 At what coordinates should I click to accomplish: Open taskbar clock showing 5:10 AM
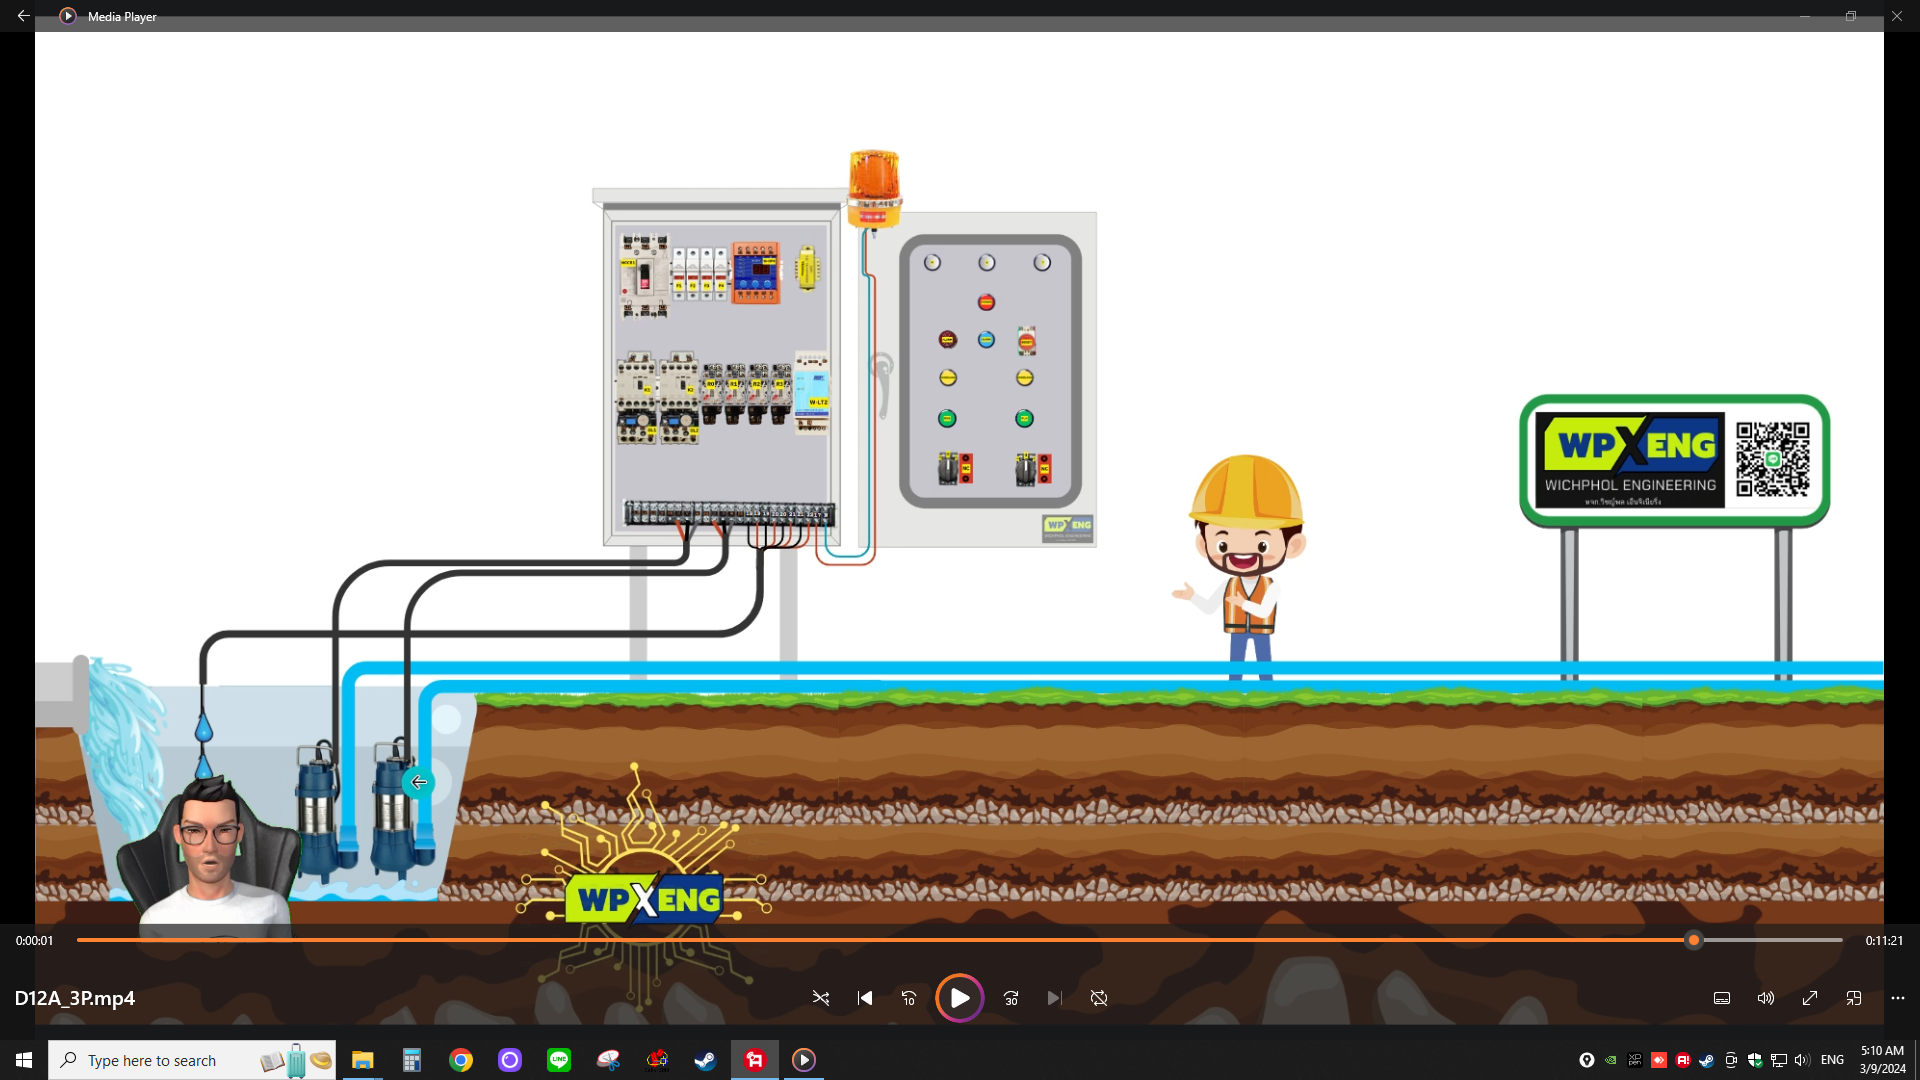click(1882, 1060)
